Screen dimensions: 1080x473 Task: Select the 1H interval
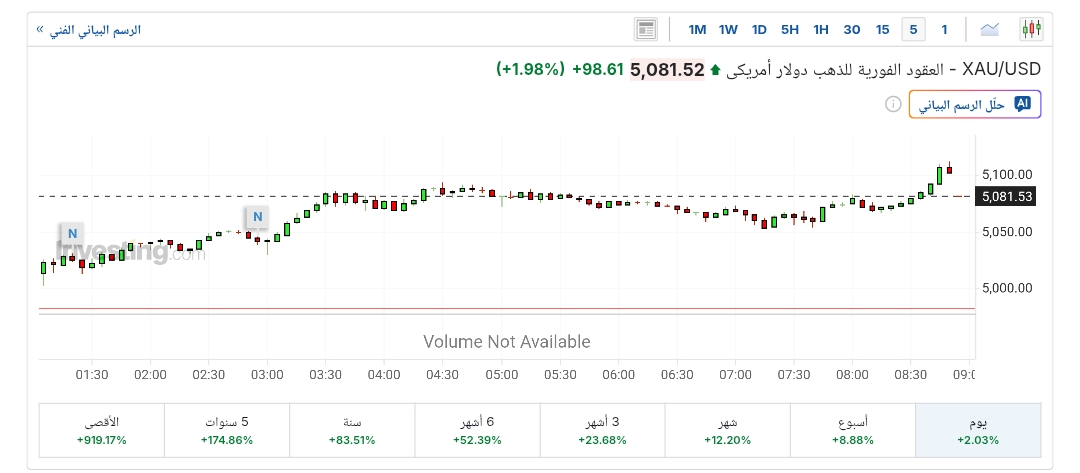821,29
